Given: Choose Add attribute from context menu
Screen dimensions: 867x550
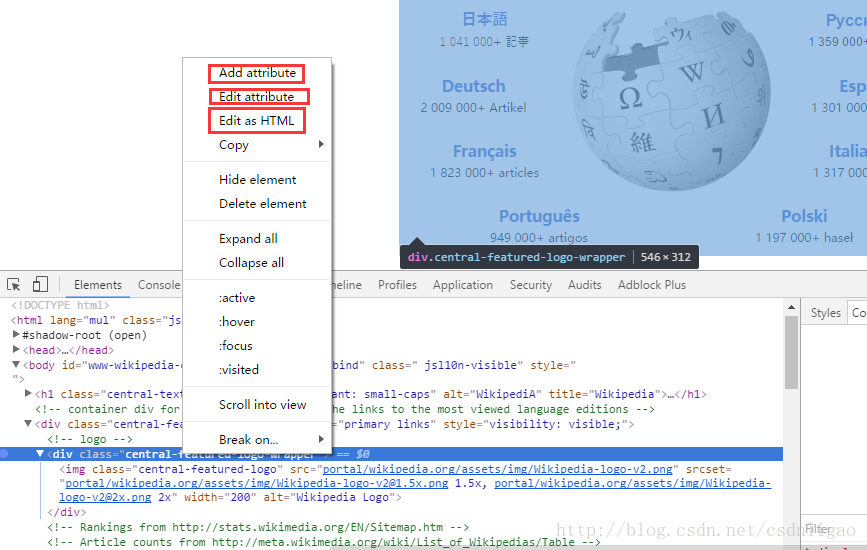Looking at the screenshot, I should pyautogui.click(x=257, y=73).
